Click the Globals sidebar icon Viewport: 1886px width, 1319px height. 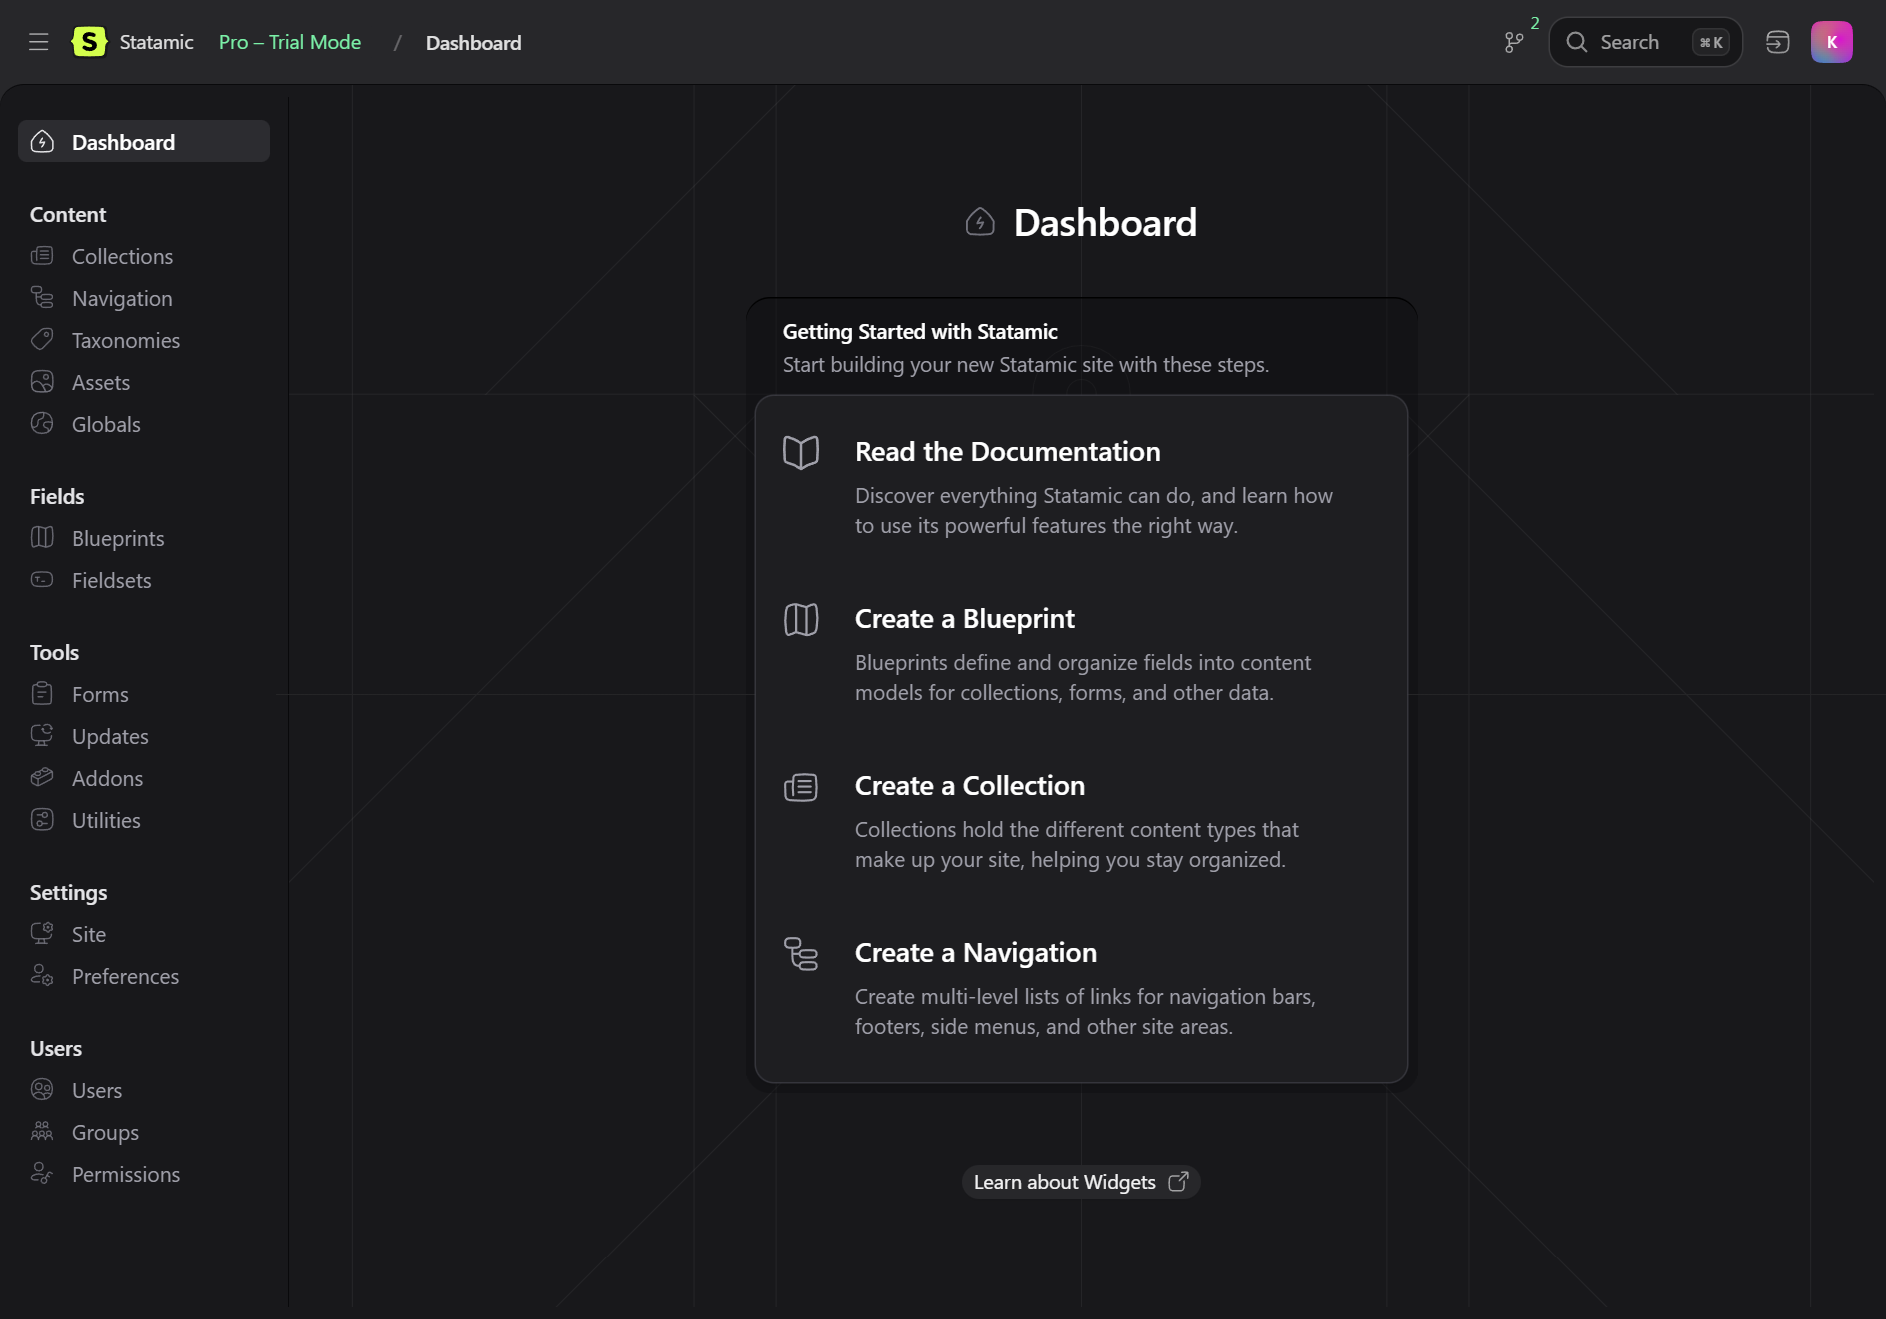[42, 424]
